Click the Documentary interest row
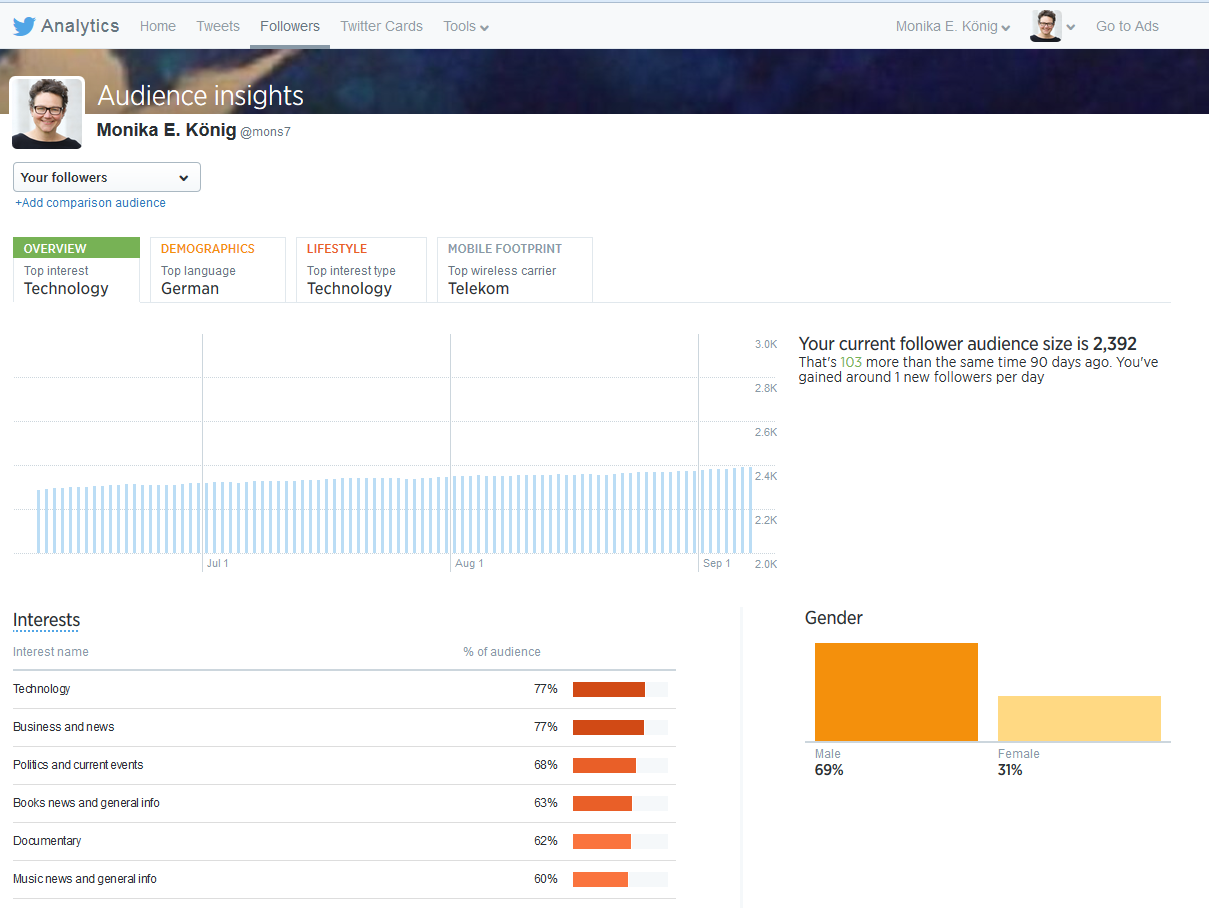This screenshot has height=908, width=1209. point(344,841)
